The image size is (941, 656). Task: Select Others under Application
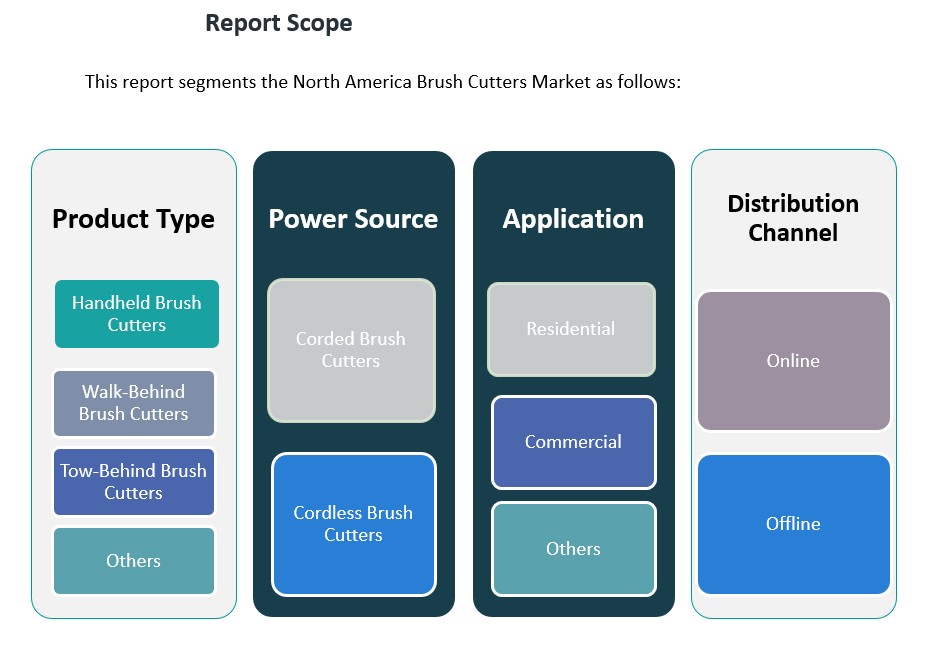[573, 549]
